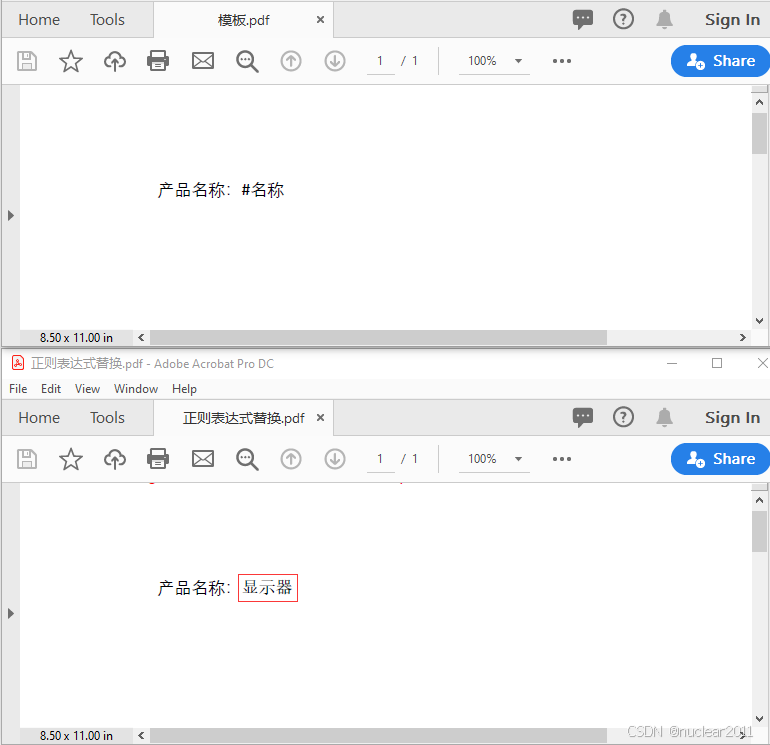Previous page arrow in 正则表达式替换.pdf window
The image size is (770, 745).
pos(291,459)
